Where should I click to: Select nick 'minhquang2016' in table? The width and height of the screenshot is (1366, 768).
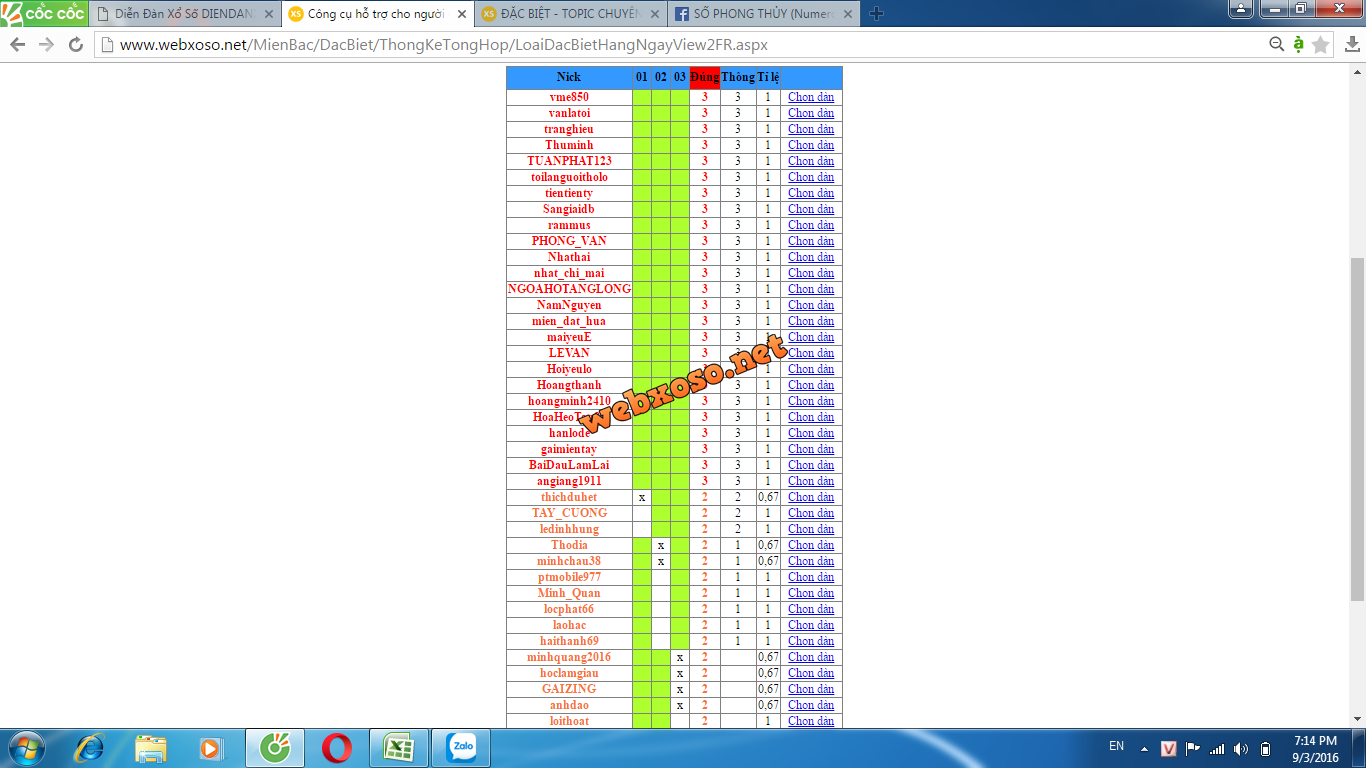[x=569, y=657]
